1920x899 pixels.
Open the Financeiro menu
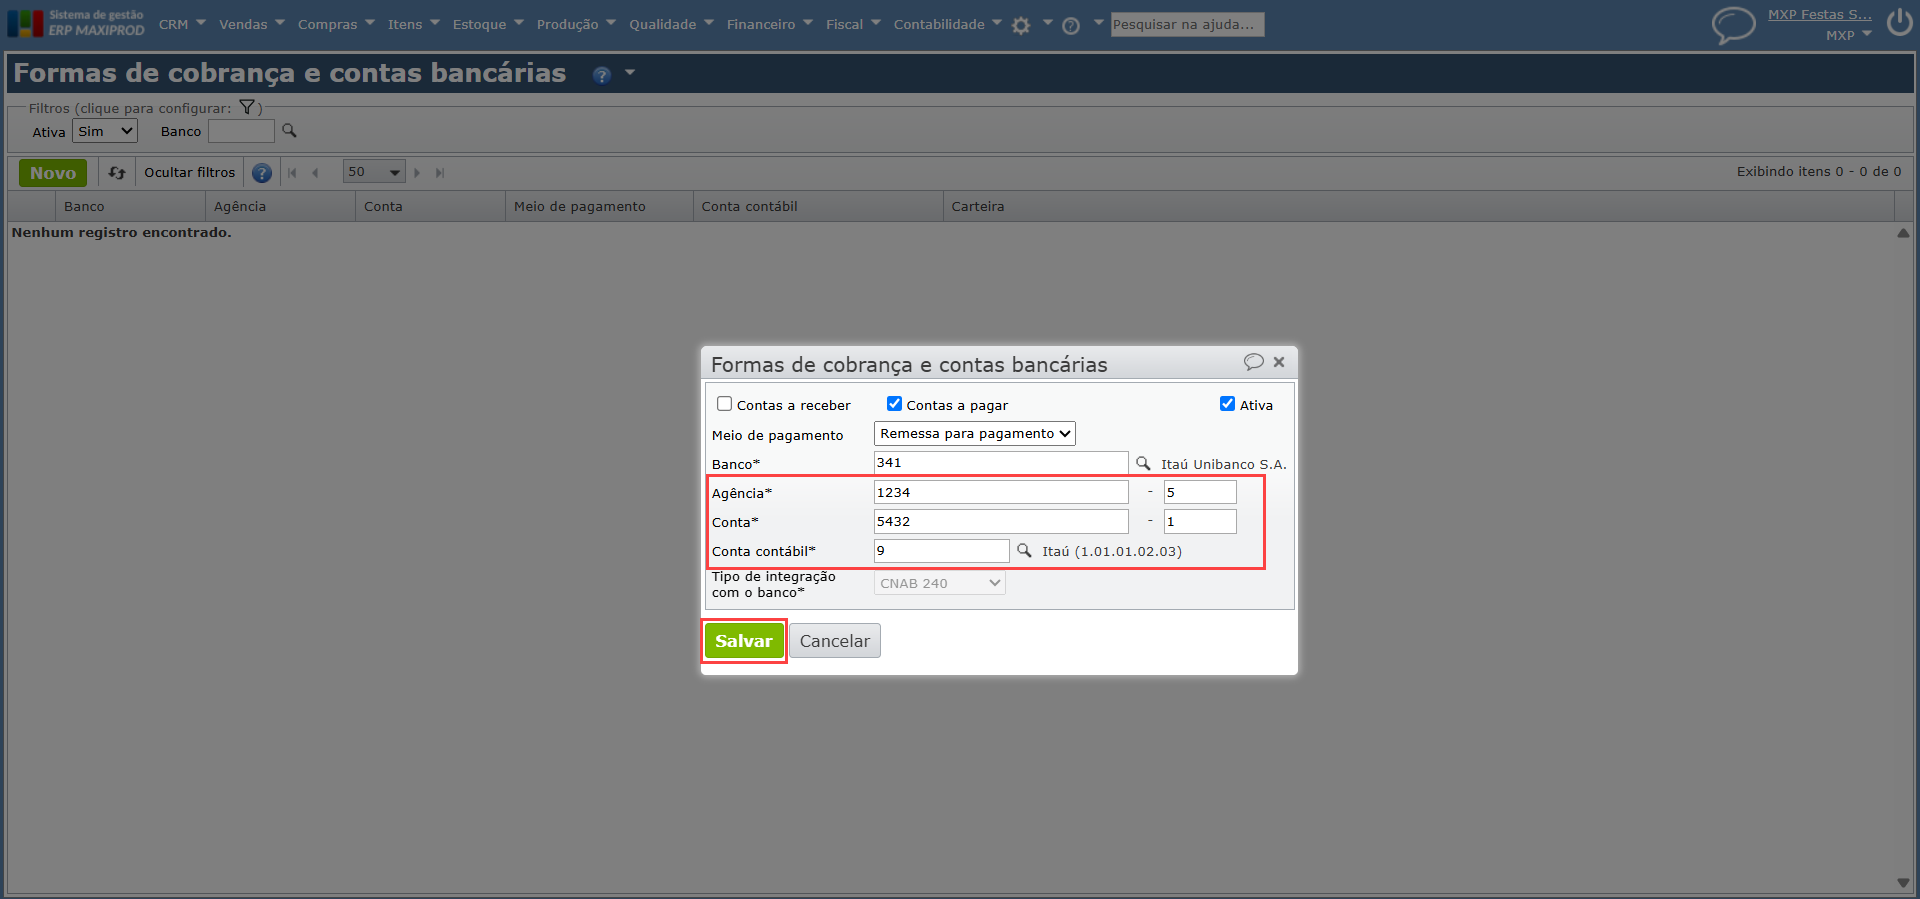pyautogui.click(x=770, y=24)
